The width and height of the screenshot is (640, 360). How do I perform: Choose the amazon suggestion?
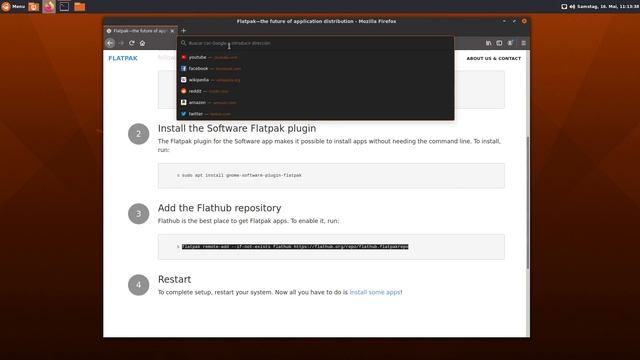click(x=315, y=102)
